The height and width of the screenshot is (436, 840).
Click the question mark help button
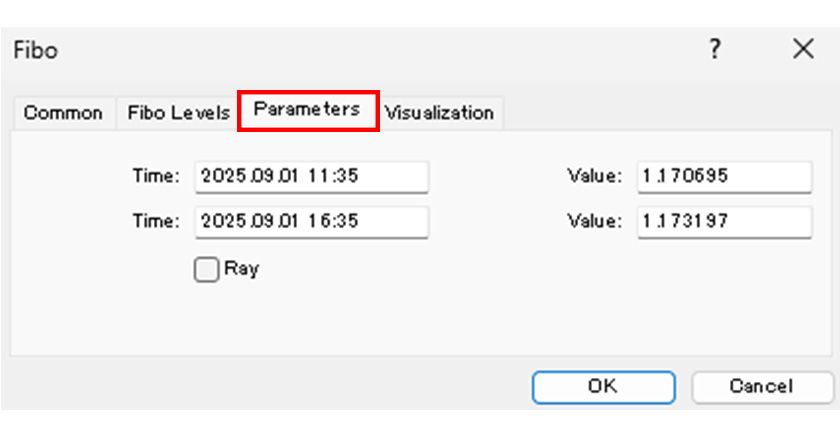[715, 50]
